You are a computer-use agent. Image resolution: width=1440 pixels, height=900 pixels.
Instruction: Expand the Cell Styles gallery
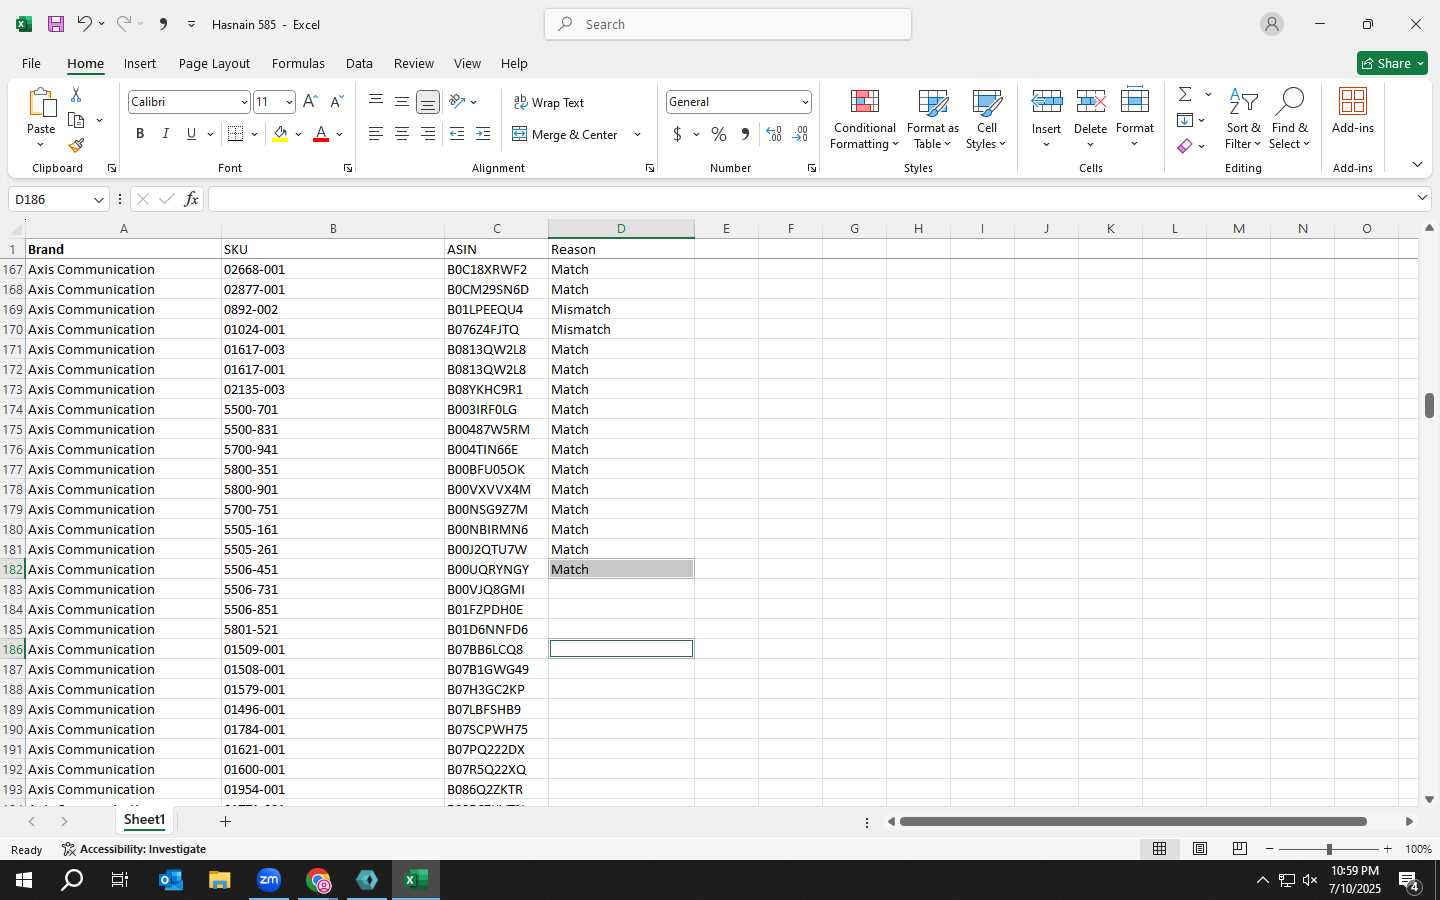coord(986,120)
